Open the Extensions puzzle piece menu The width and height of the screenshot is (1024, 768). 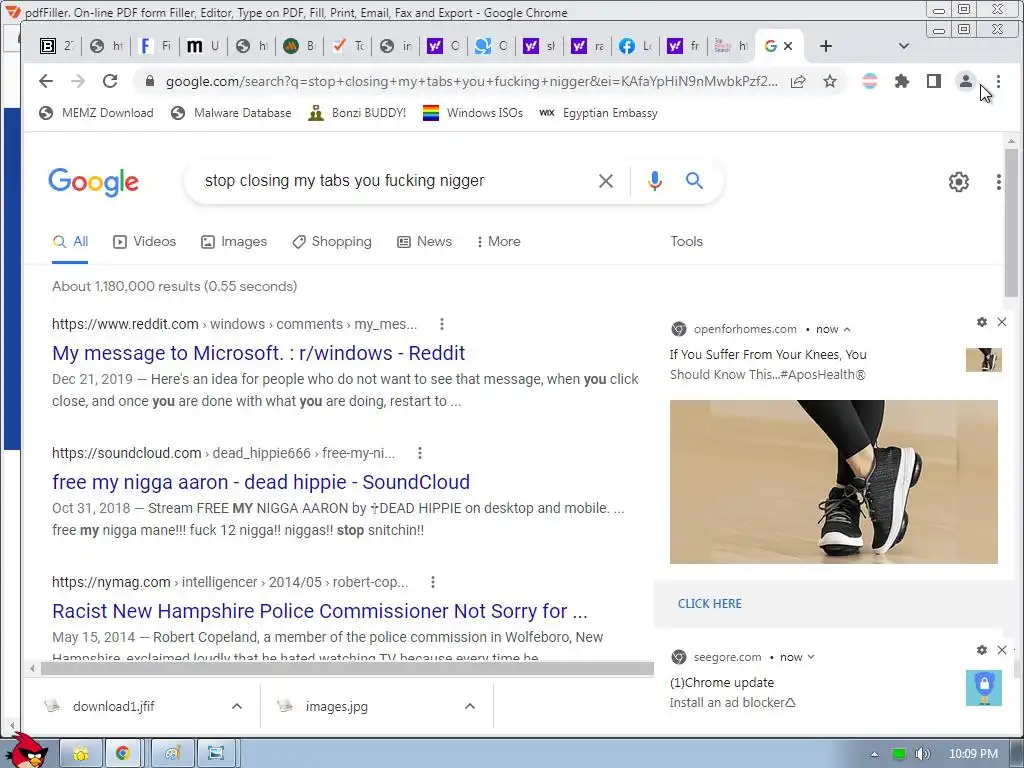[x=902, y=82]
